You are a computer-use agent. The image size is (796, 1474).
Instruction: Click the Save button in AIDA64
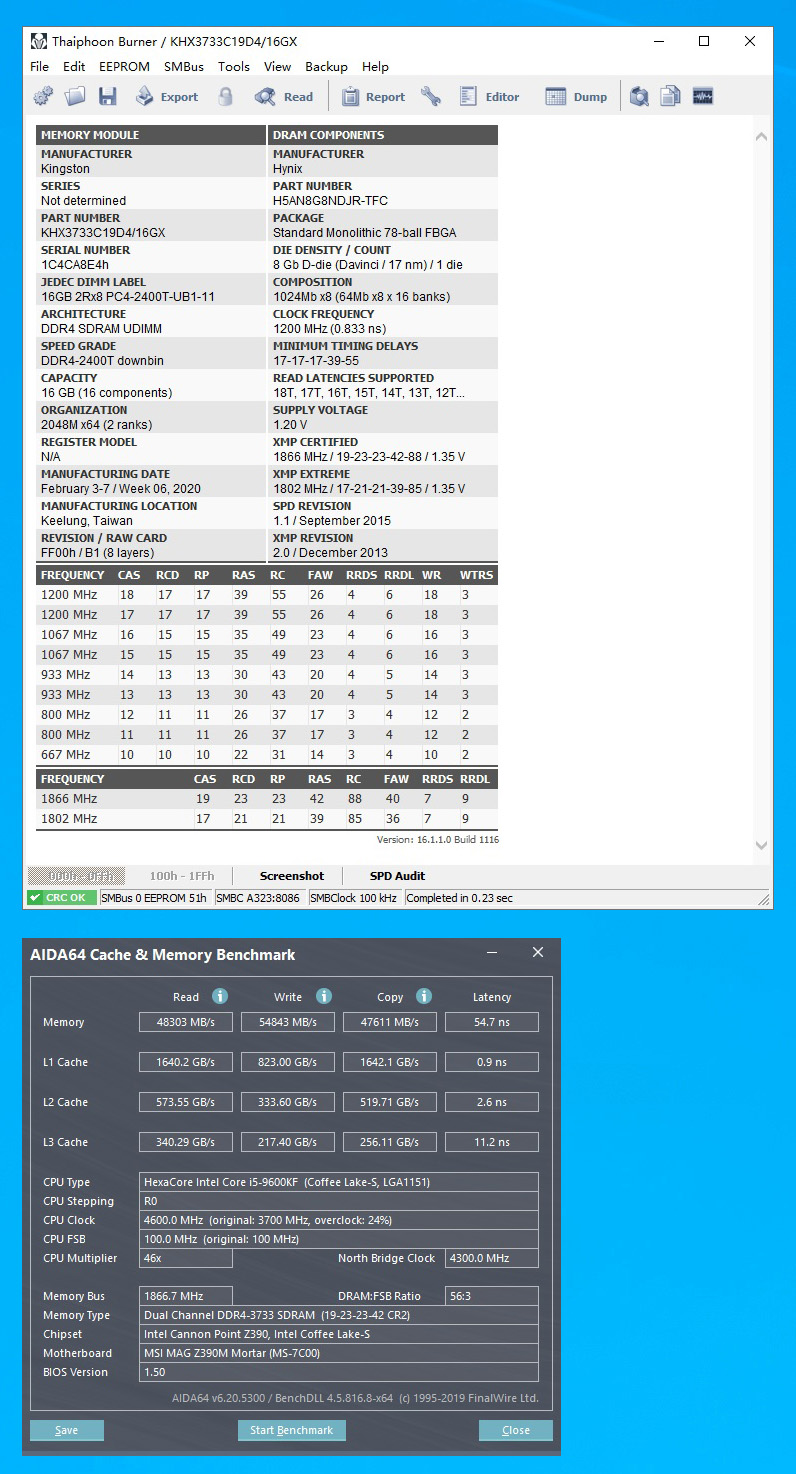coord(67,1430)
